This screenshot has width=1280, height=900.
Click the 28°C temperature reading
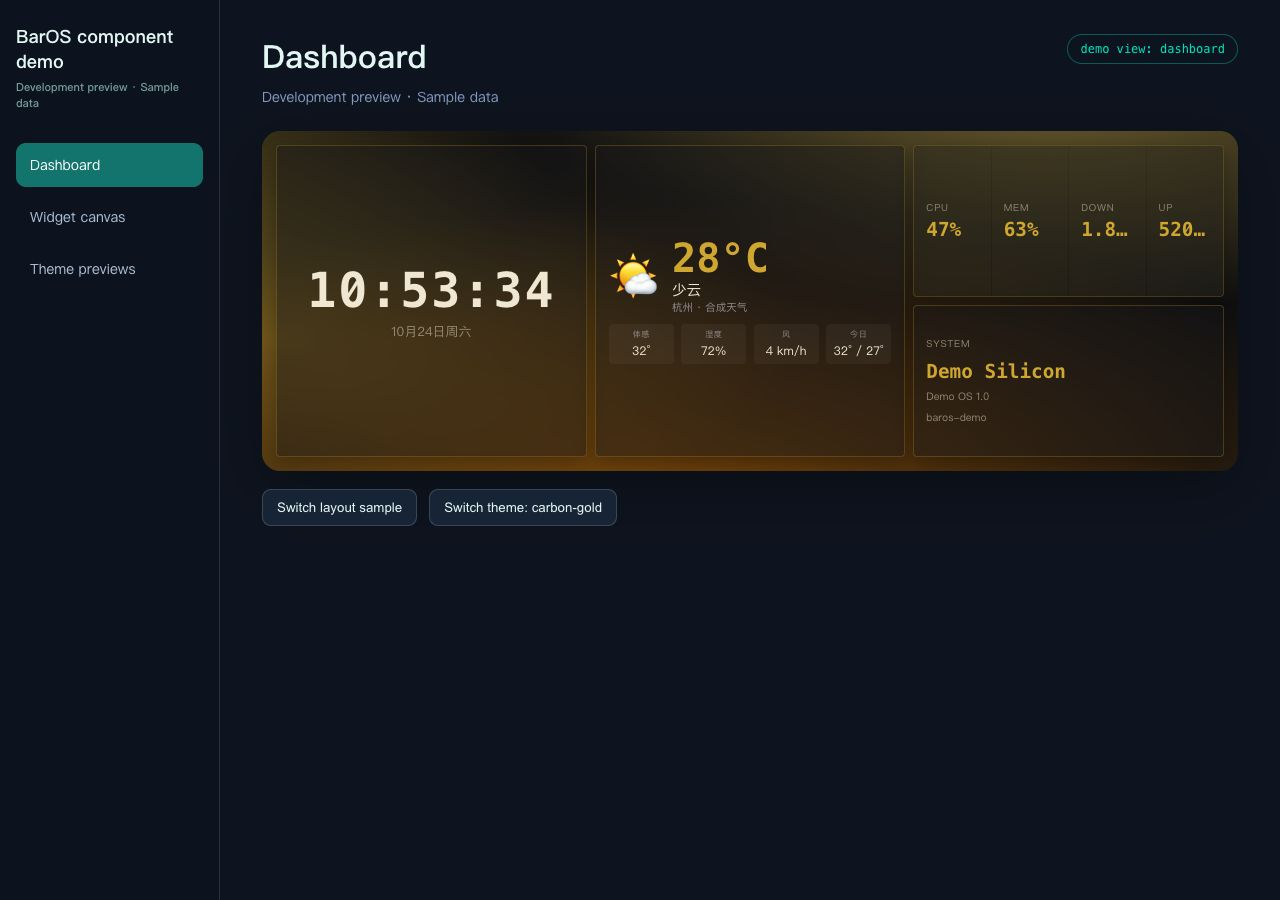tap(720, 258)
